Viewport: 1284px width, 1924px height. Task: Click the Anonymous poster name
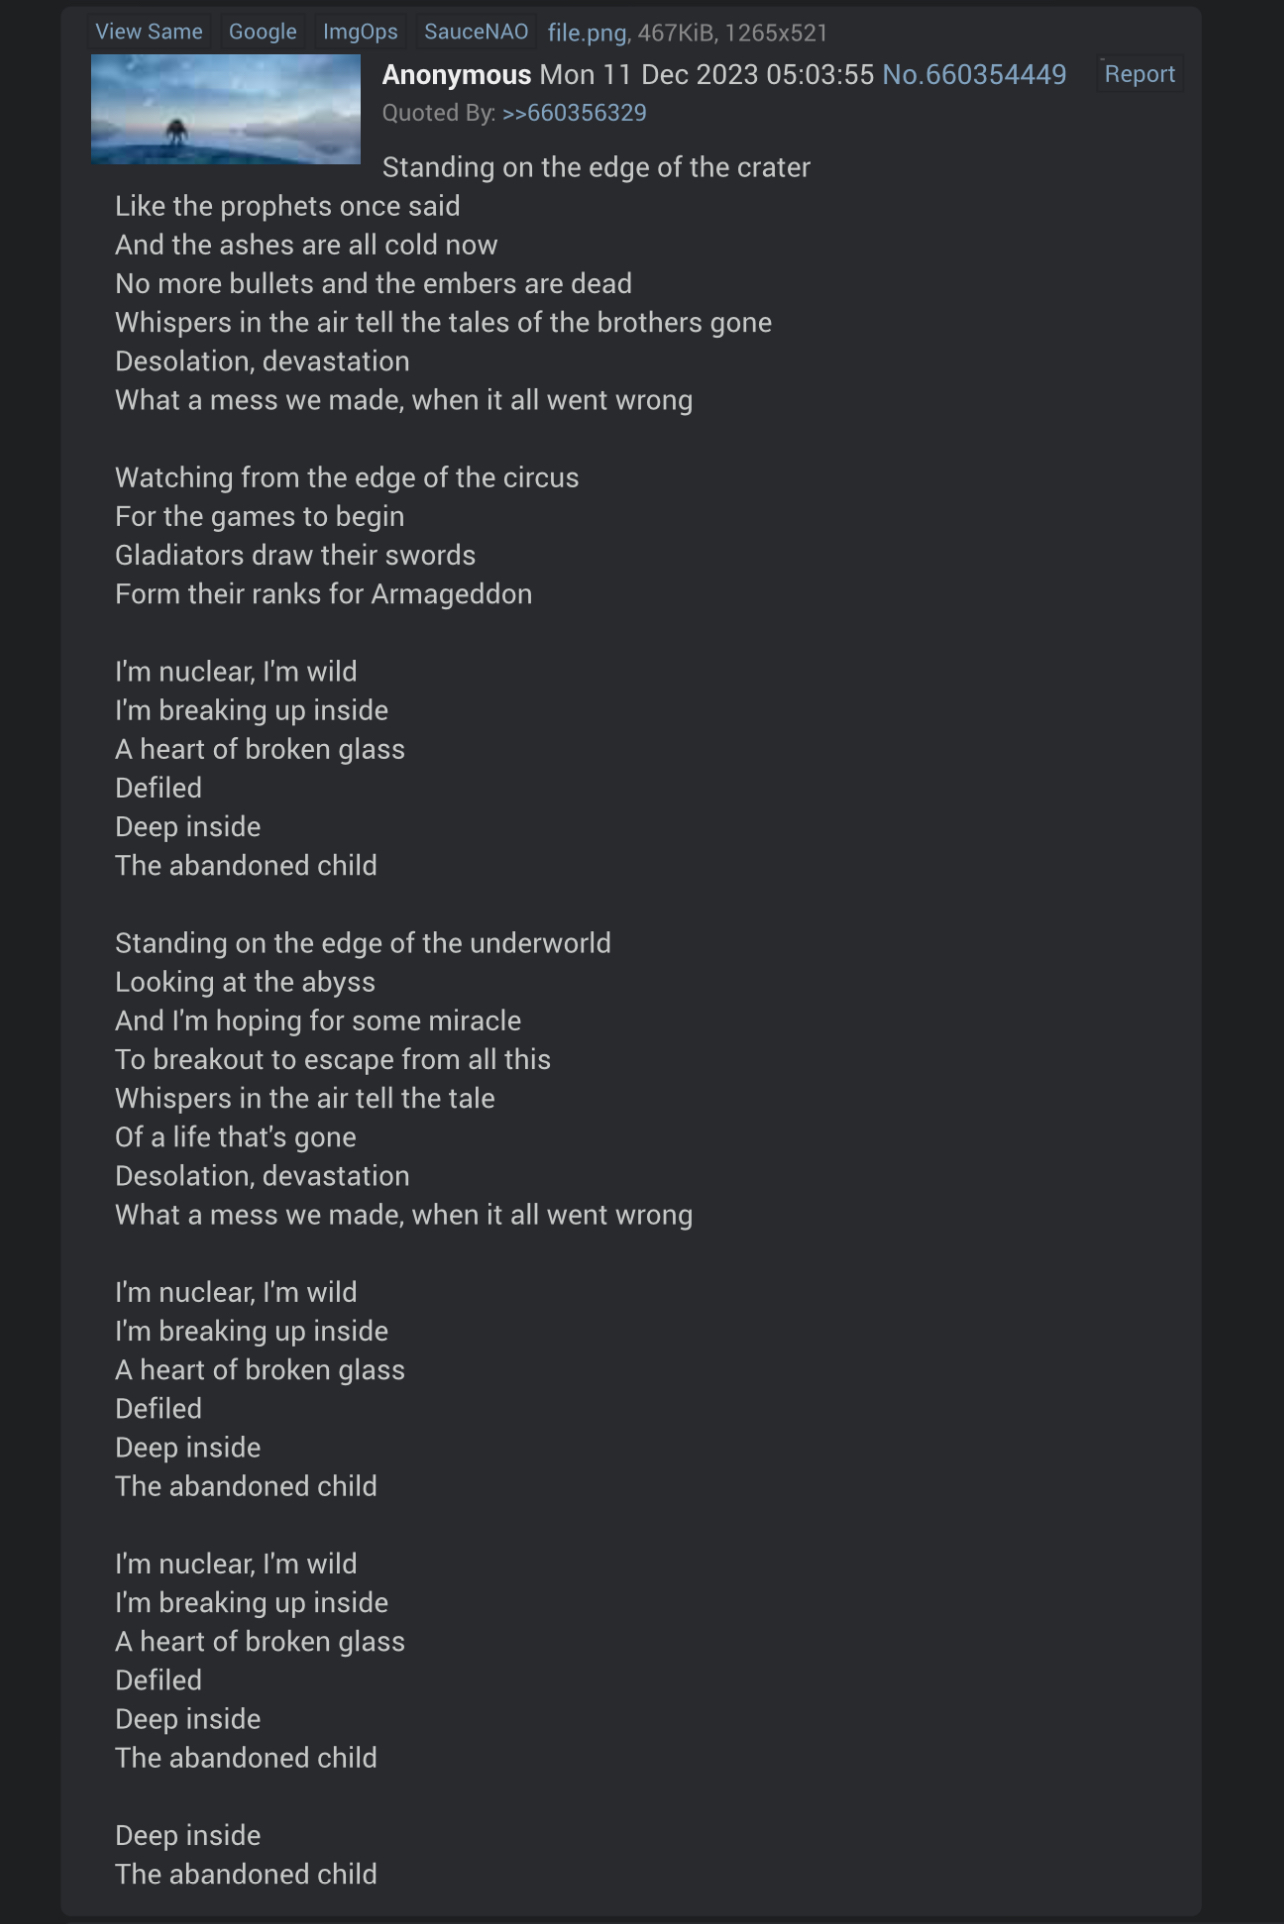456,75
